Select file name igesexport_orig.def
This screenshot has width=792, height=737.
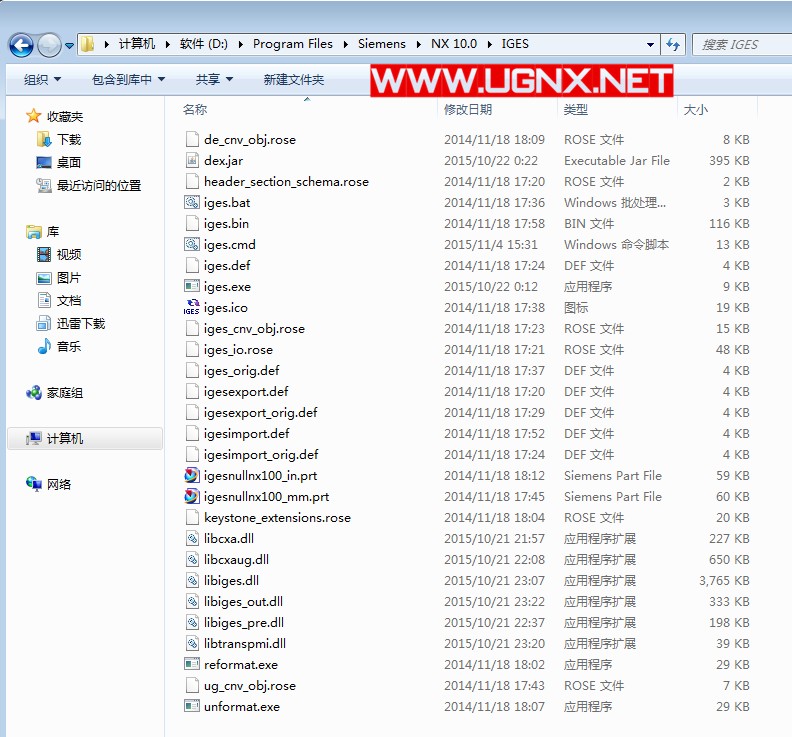(260, 413)
